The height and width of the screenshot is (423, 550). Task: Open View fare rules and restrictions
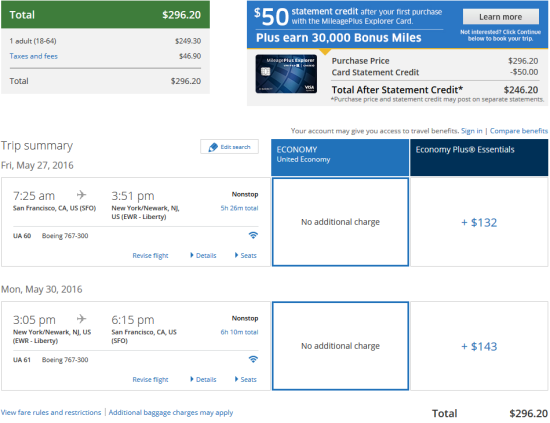pos(51,412)
